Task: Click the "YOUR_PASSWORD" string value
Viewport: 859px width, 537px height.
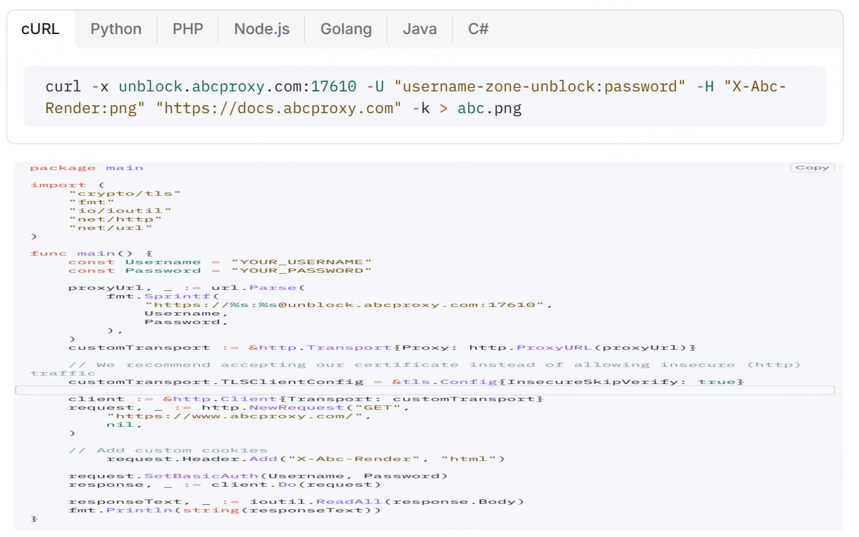Action: (301, 271)
